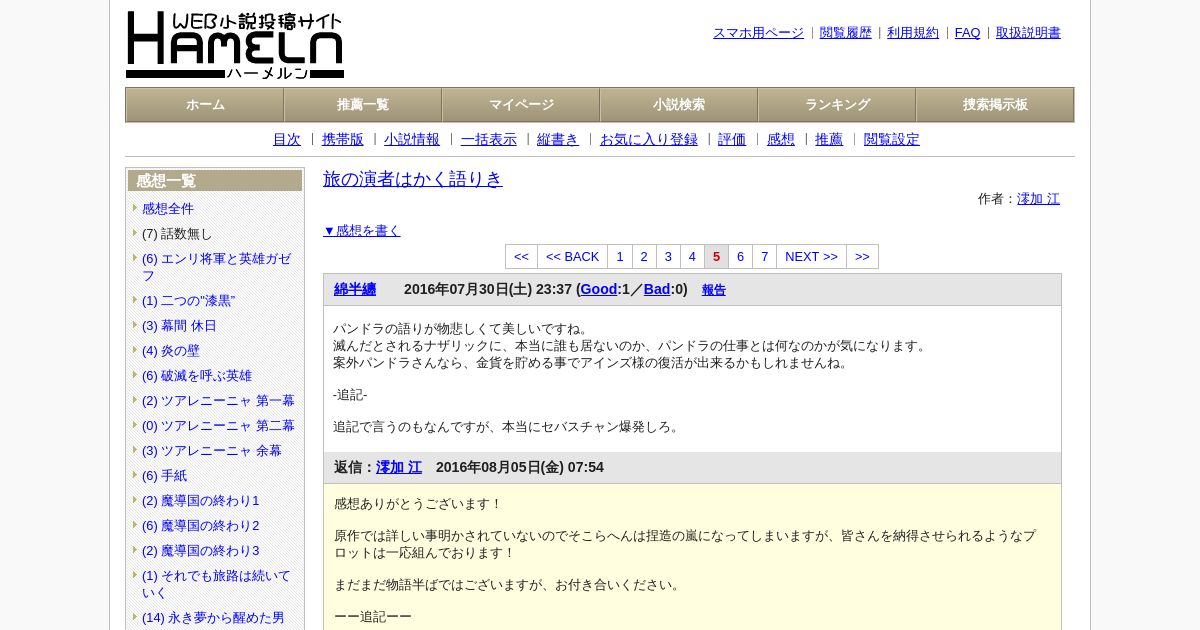
Task: Open the FAQ link
Action: click(968, 33)
